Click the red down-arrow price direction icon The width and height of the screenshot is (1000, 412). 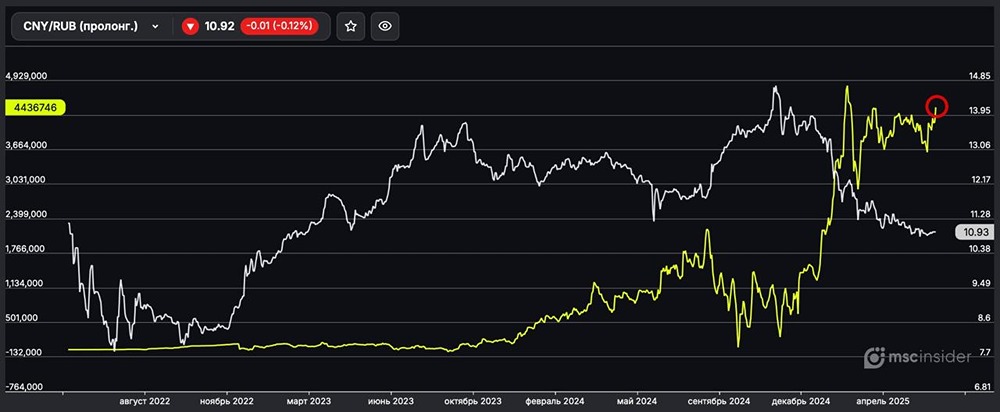point(190,27)
